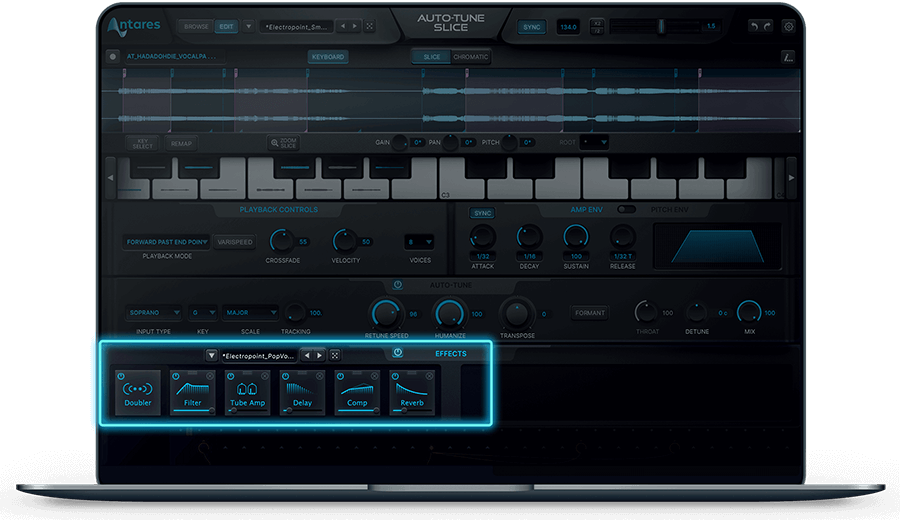Viewport: 900px width, 520px height.
Task: Click the Zoom Slice magnifier button
Action: (x=284, y=143)
